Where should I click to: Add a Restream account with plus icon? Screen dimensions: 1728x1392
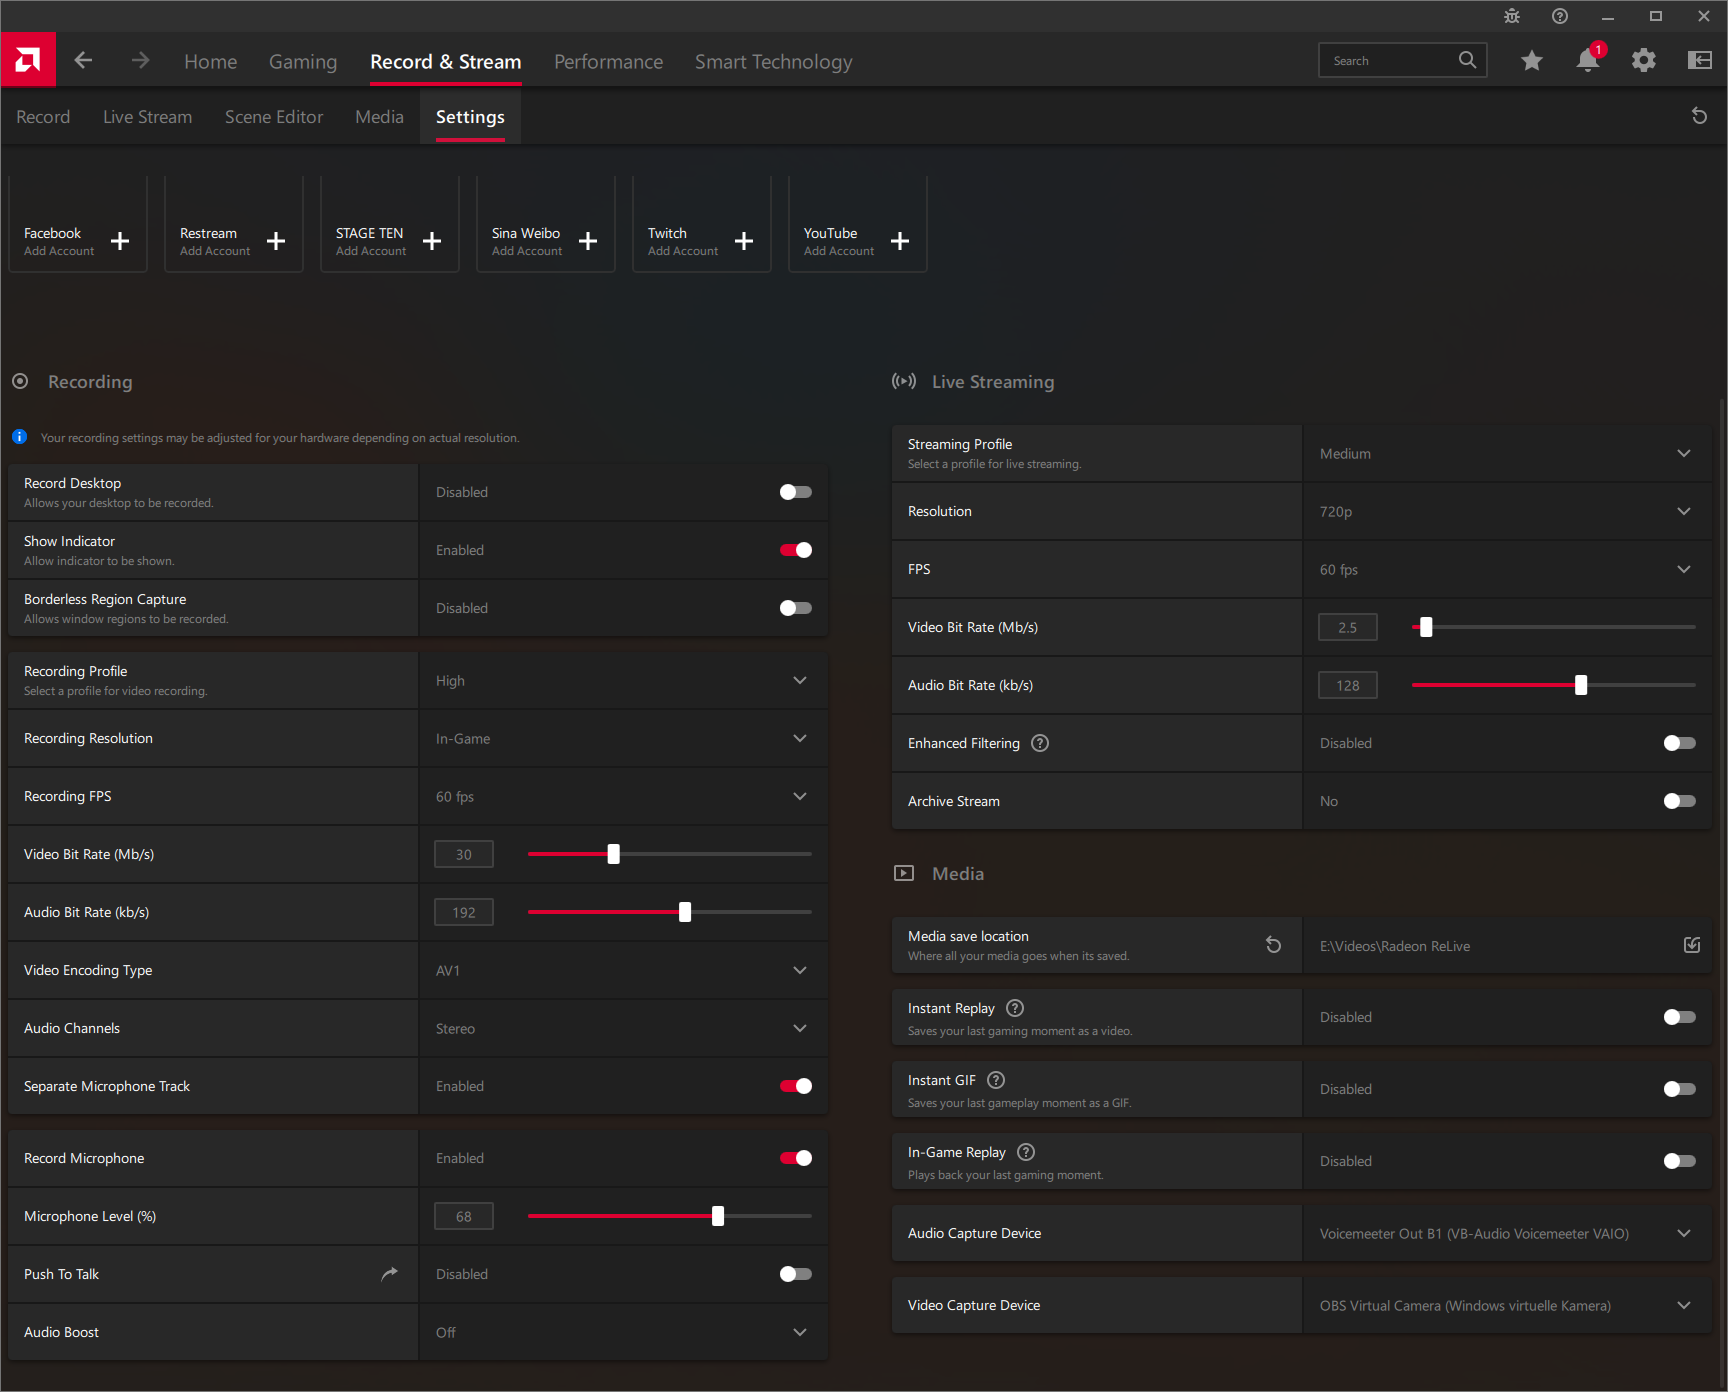click(276, 241)
